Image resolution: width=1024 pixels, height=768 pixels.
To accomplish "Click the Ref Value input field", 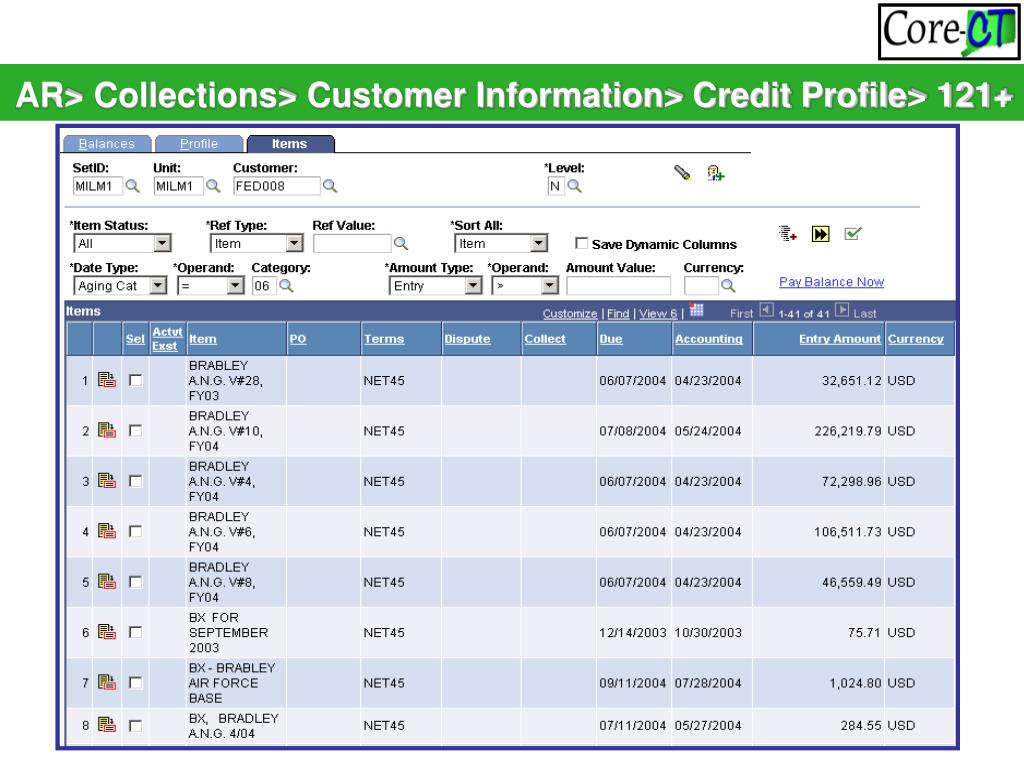I will [x=352, y=244].
